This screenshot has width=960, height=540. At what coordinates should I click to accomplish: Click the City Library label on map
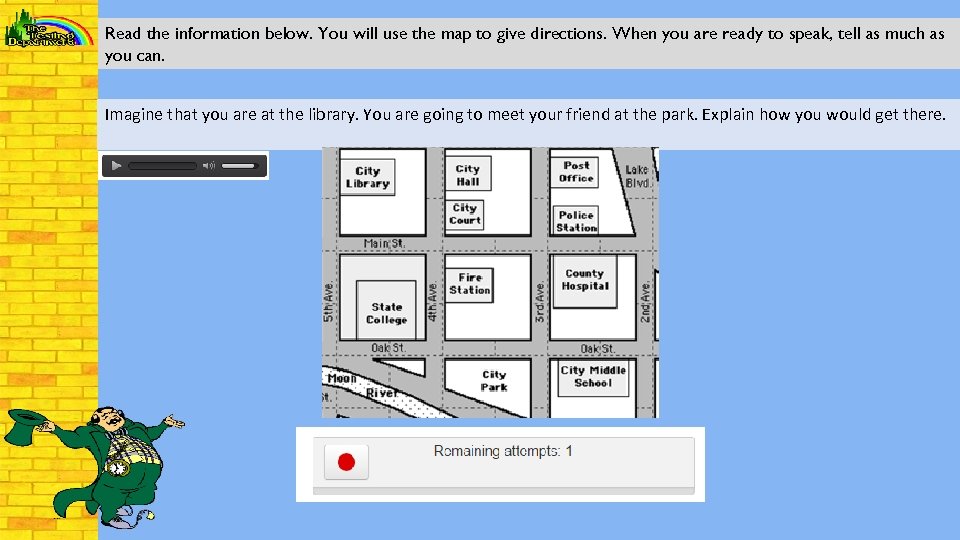point(367,177)
